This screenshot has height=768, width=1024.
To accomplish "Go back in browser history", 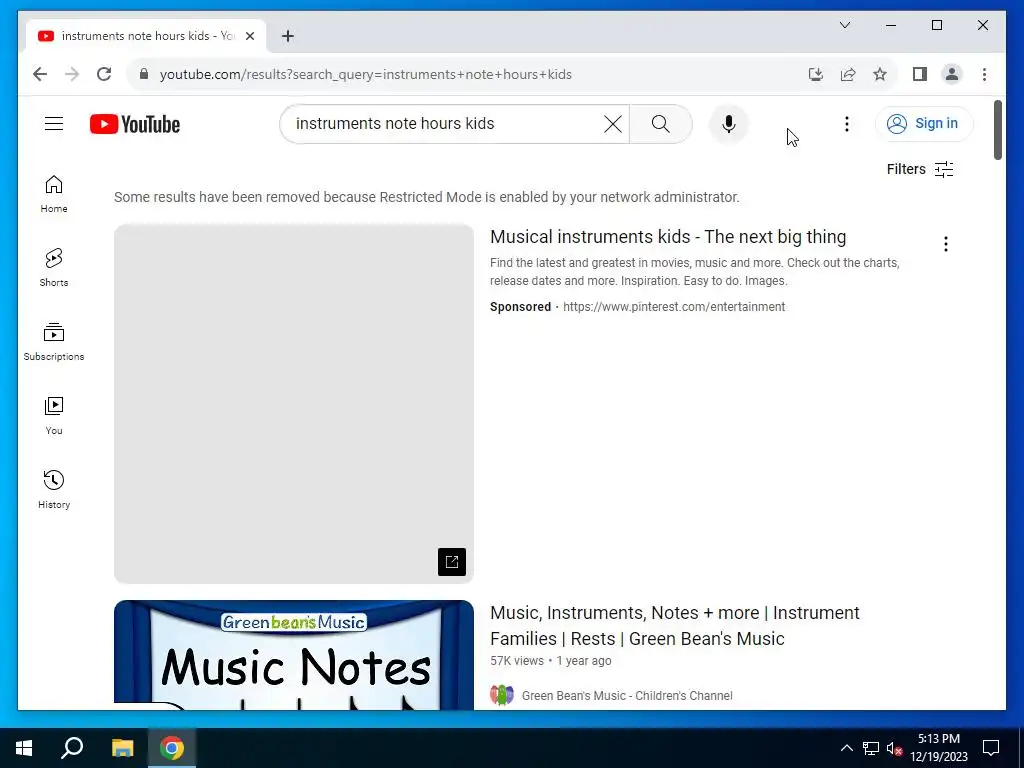I will pos(40,74).
